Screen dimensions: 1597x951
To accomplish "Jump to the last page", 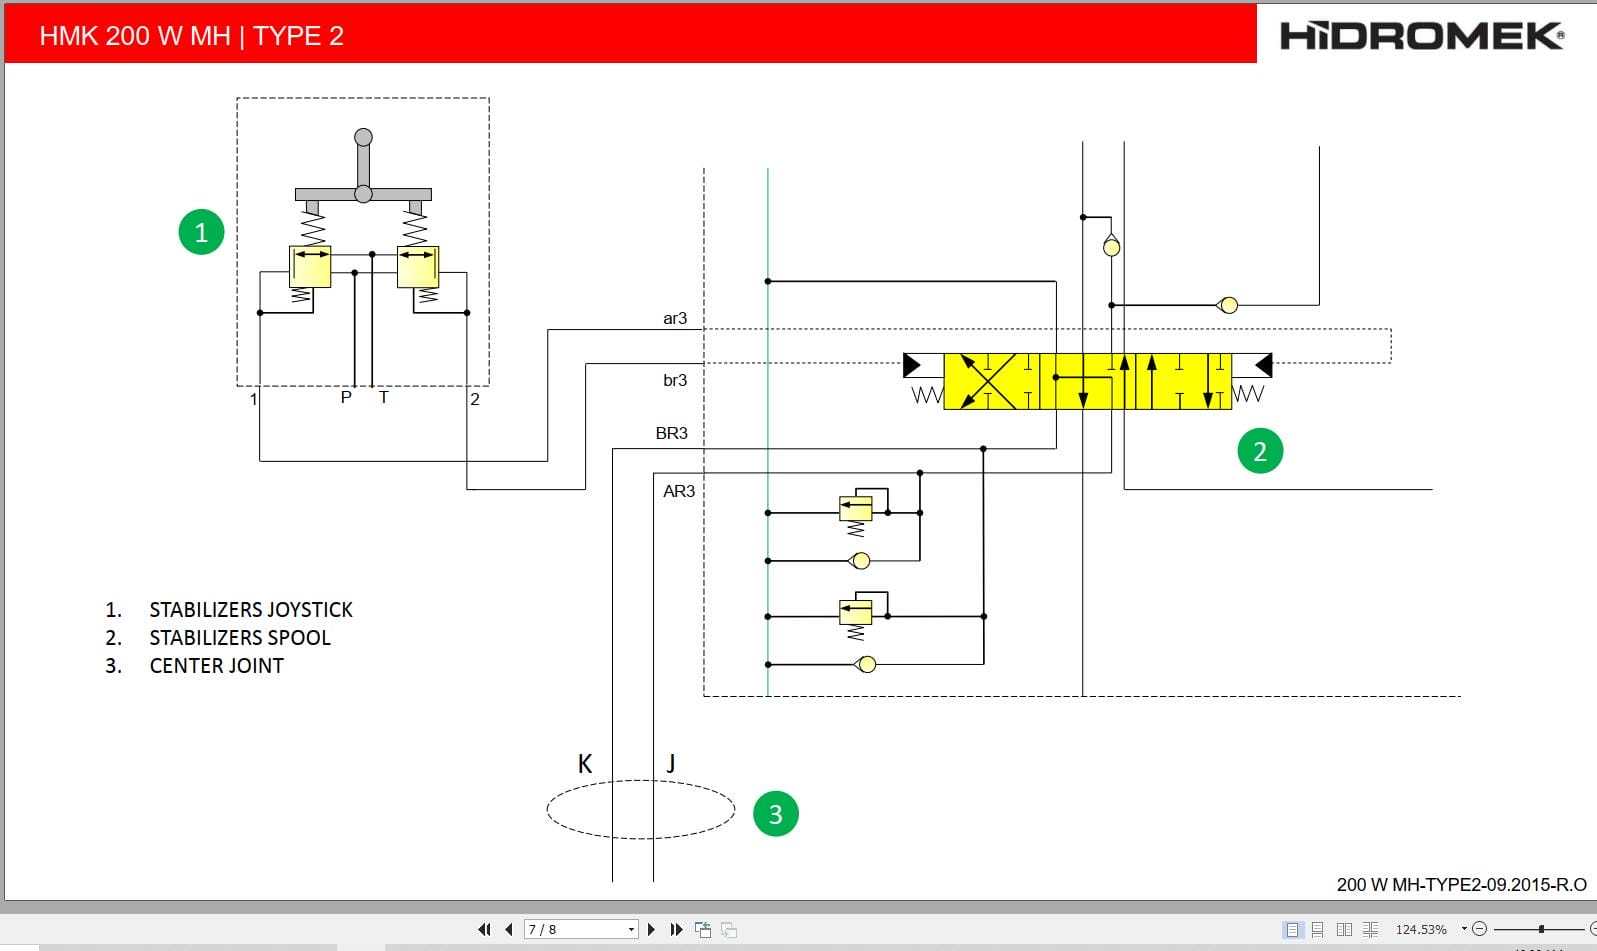I will (677, 929).
